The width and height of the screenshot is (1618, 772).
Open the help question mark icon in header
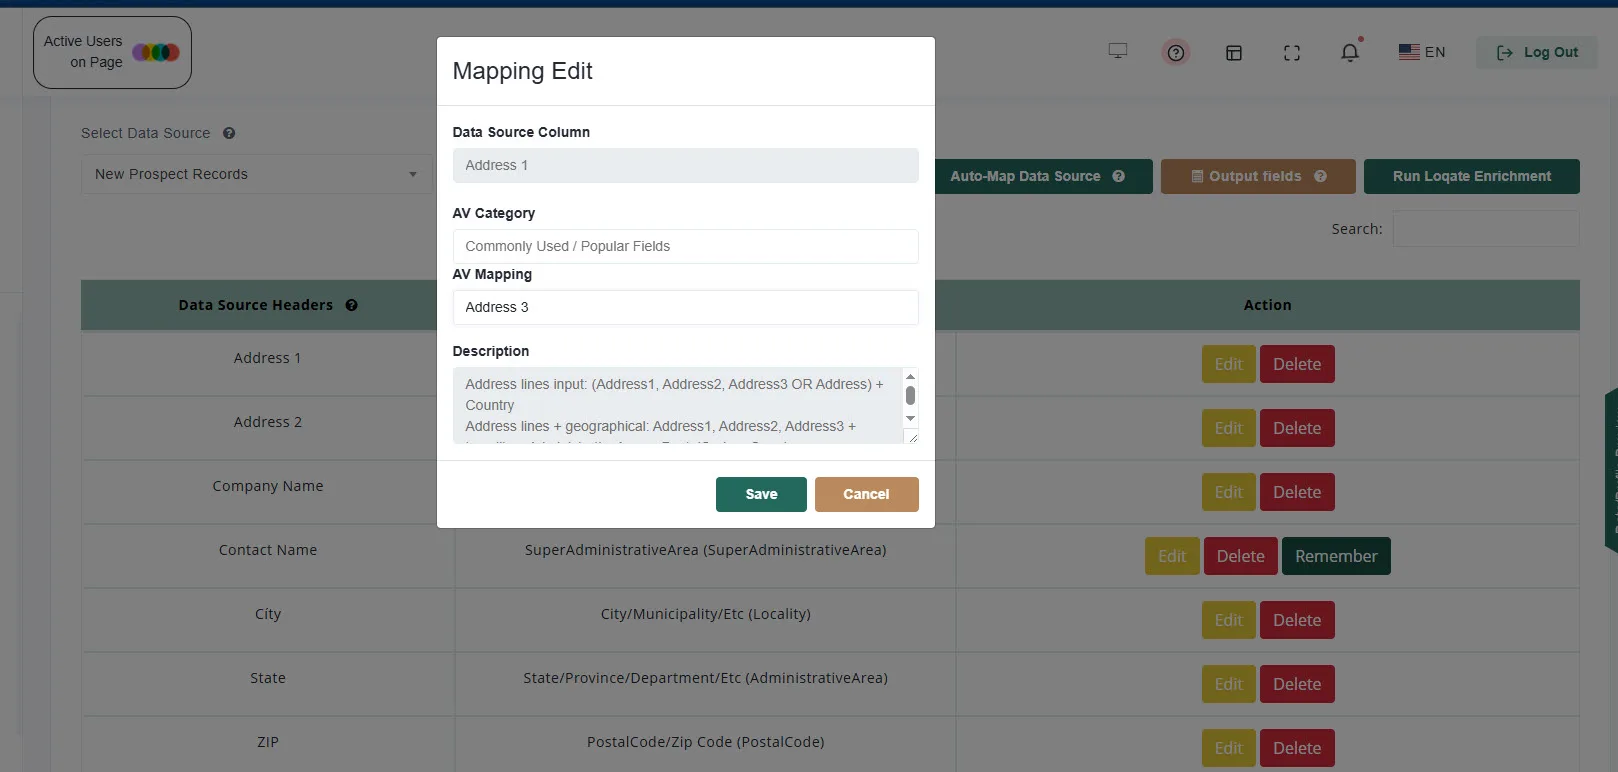coord(1176,52)
